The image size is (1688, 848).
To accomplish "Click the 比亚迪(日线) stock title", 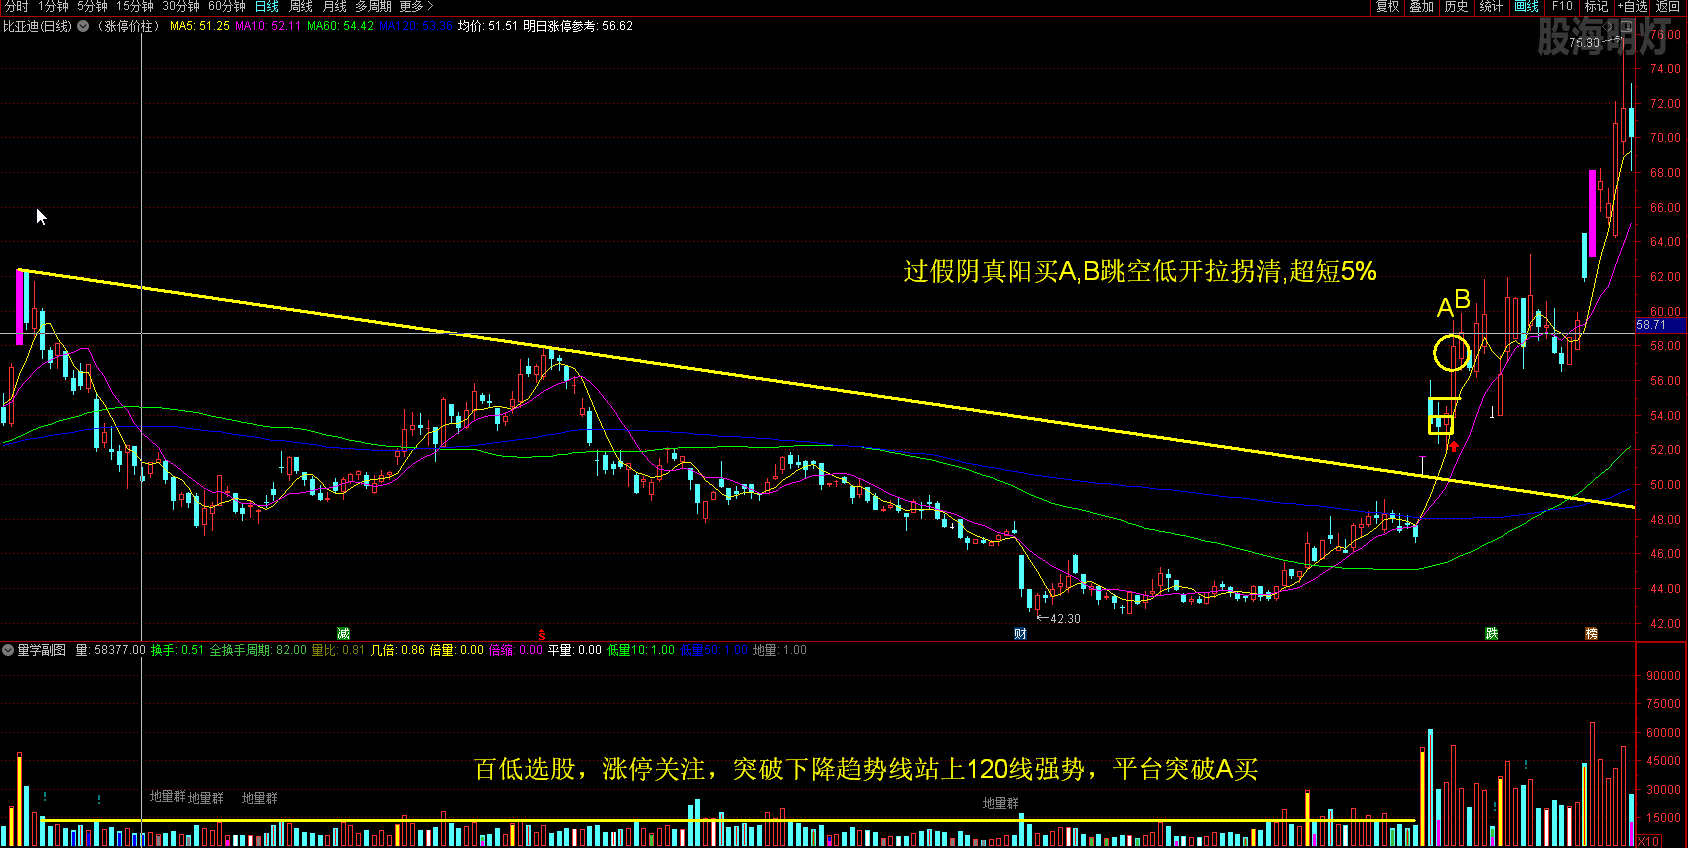I will coord(38,26).
